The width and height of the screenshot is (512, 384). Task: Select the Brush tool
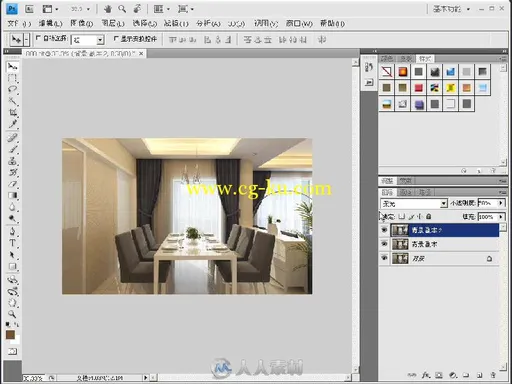click(12, 149)
